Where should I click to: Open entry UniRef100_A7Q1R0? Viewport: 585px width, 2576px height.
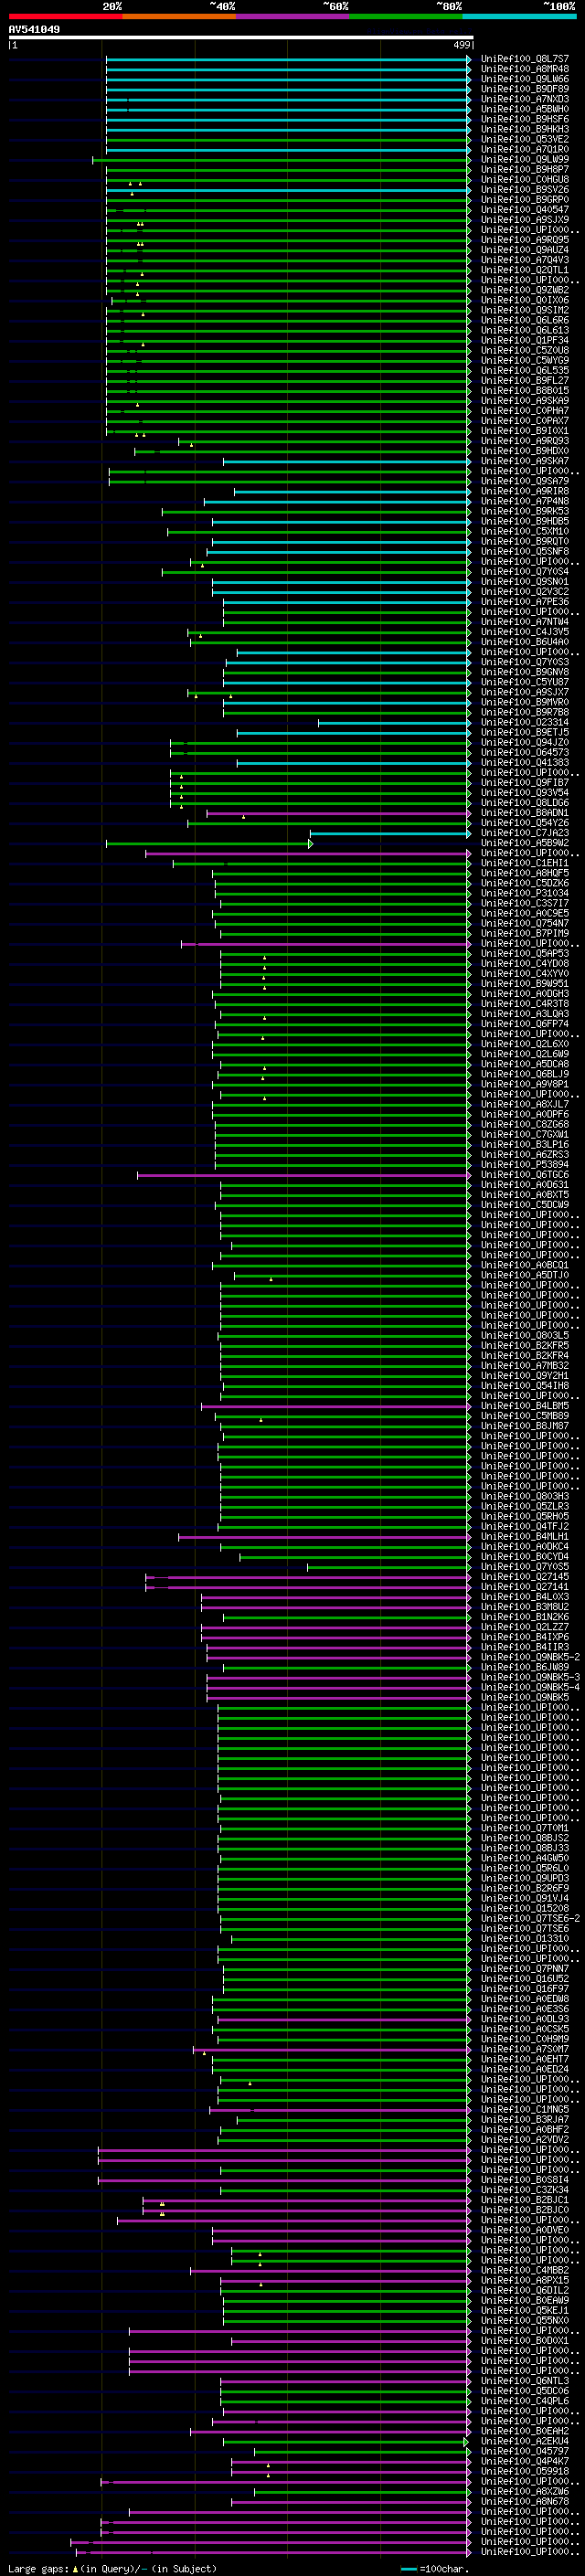tap(524, 149)
